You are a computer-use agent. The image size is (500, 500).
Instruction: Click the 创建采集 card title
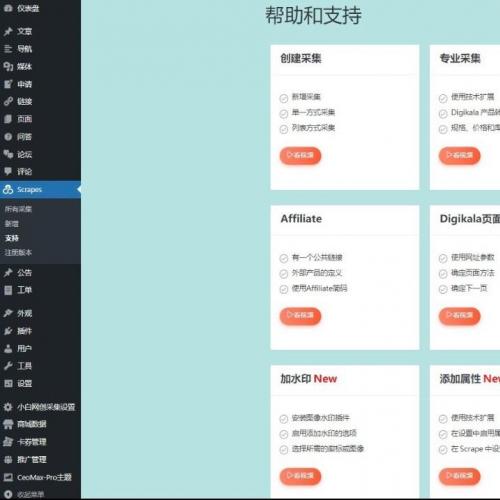point(301,59)
